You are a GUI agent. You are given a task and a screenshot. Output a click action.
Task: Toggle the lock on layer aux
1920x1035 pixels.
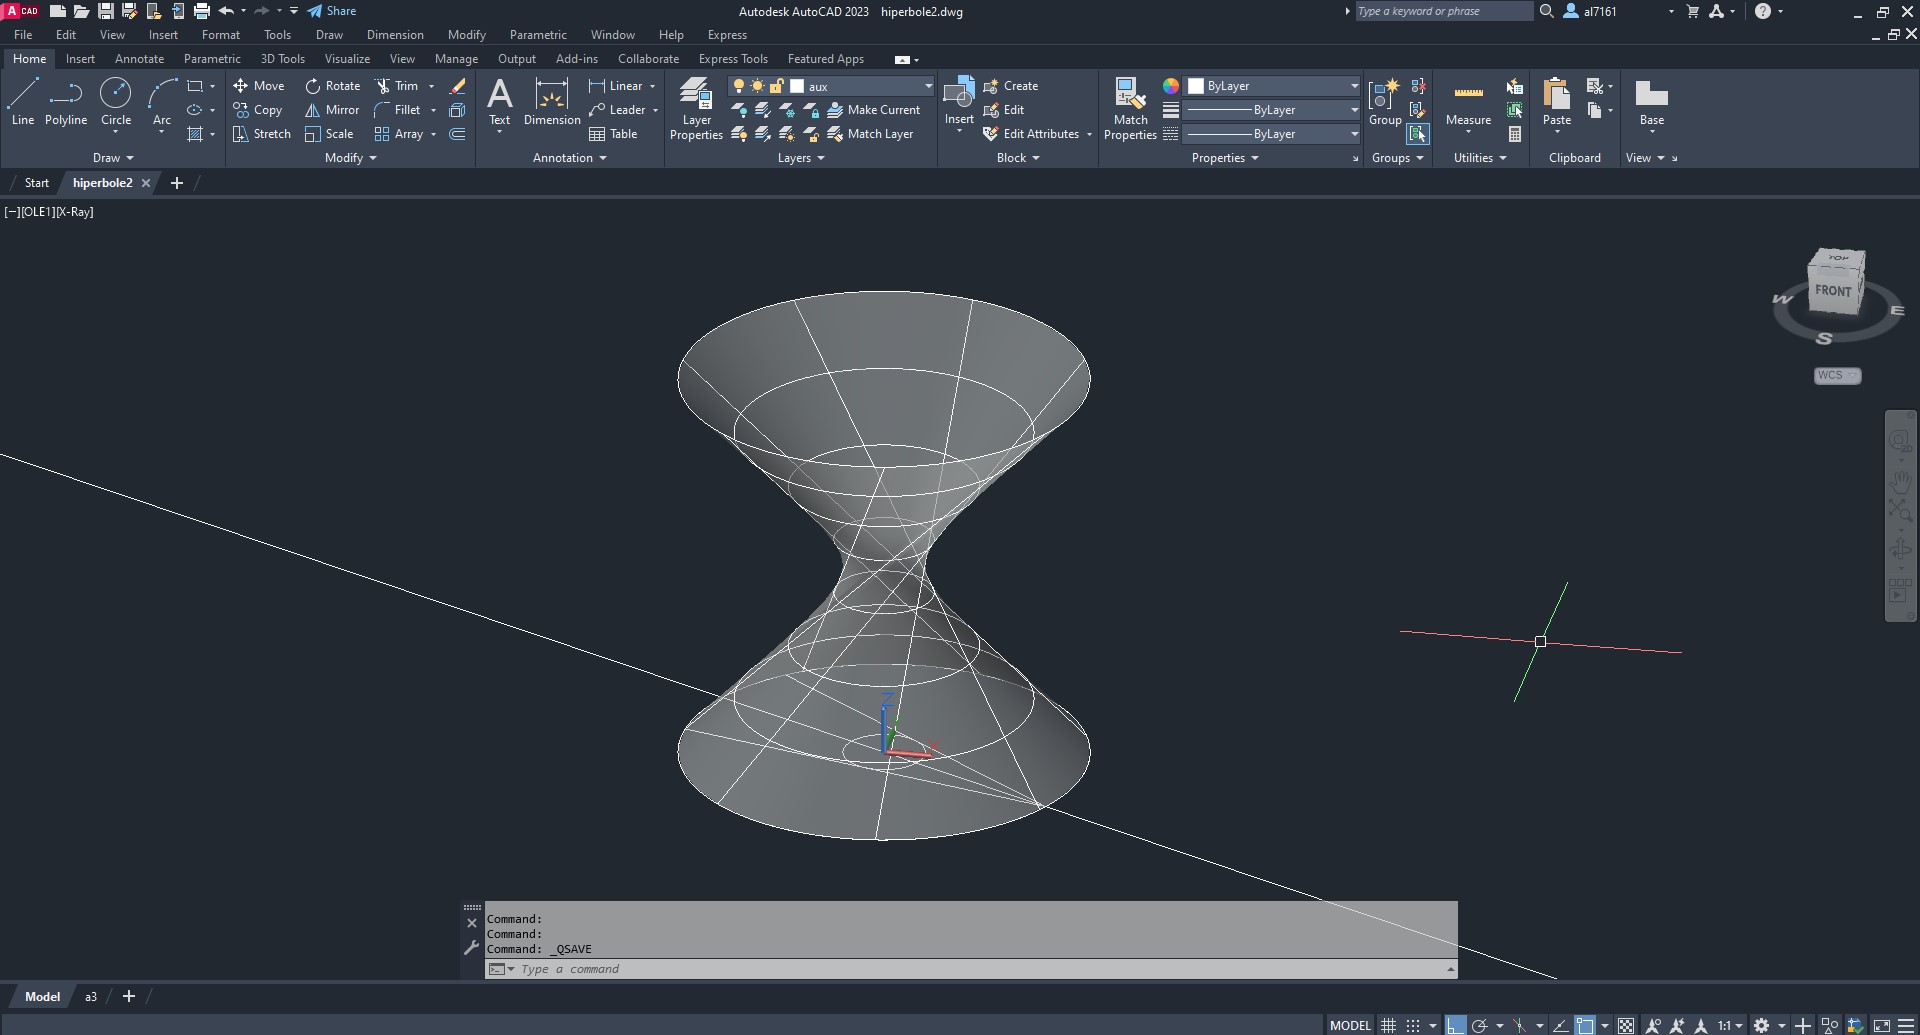coord(776,86)
